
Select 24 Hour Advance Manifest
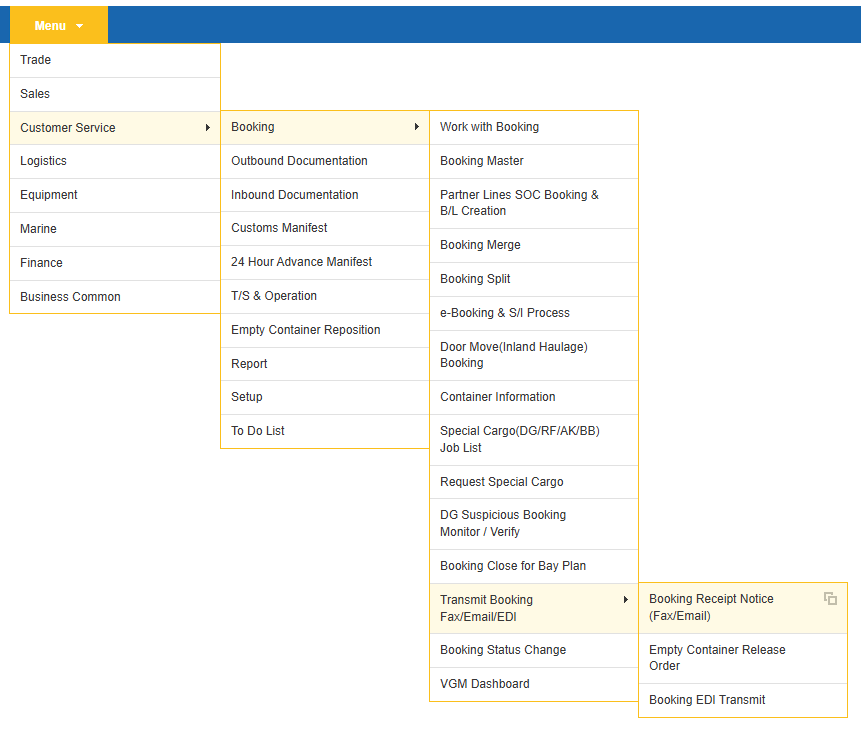(x=325, y=262)
